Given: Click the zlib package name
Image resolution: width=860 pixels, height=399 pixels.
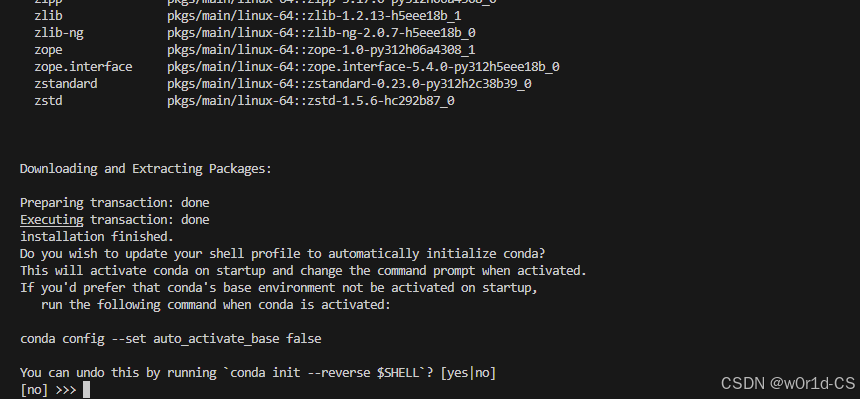Looking at the screenshot, I should [x=48, y=16].
